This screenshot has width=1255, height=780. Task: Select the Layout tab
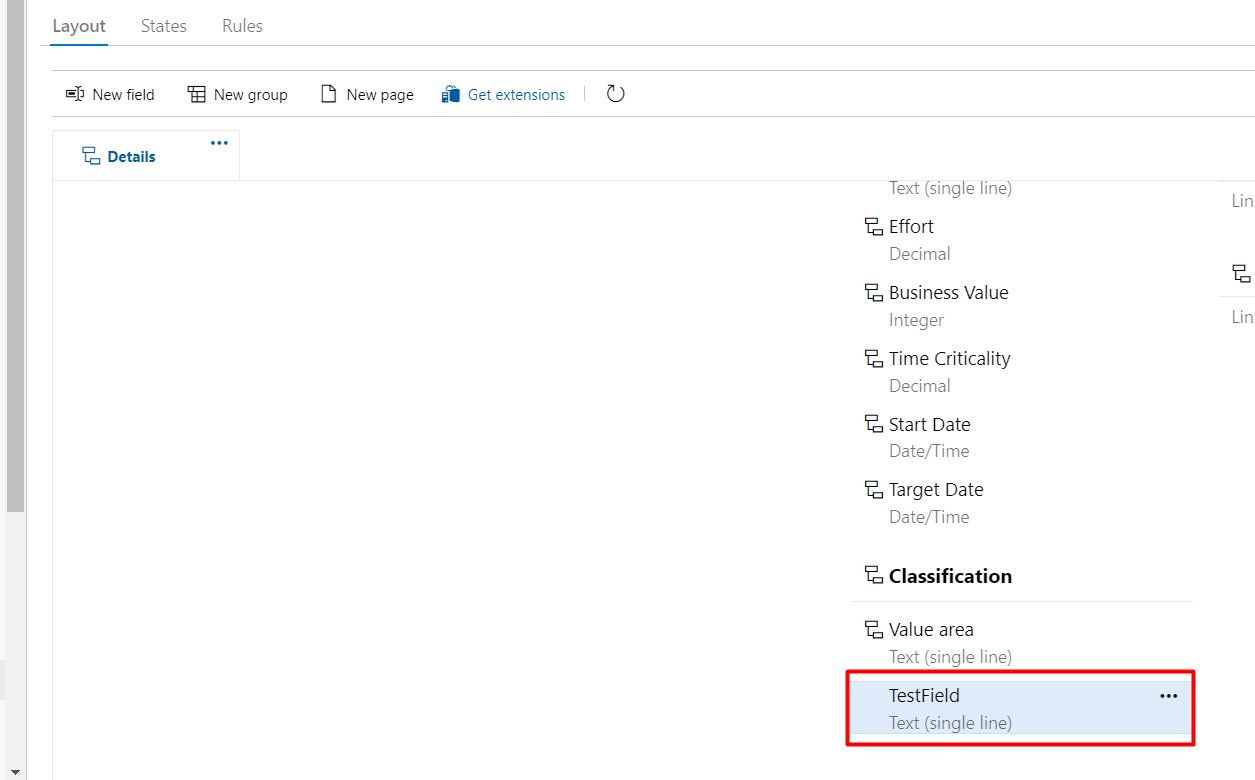pyautogui.click(x=79, y=26)
